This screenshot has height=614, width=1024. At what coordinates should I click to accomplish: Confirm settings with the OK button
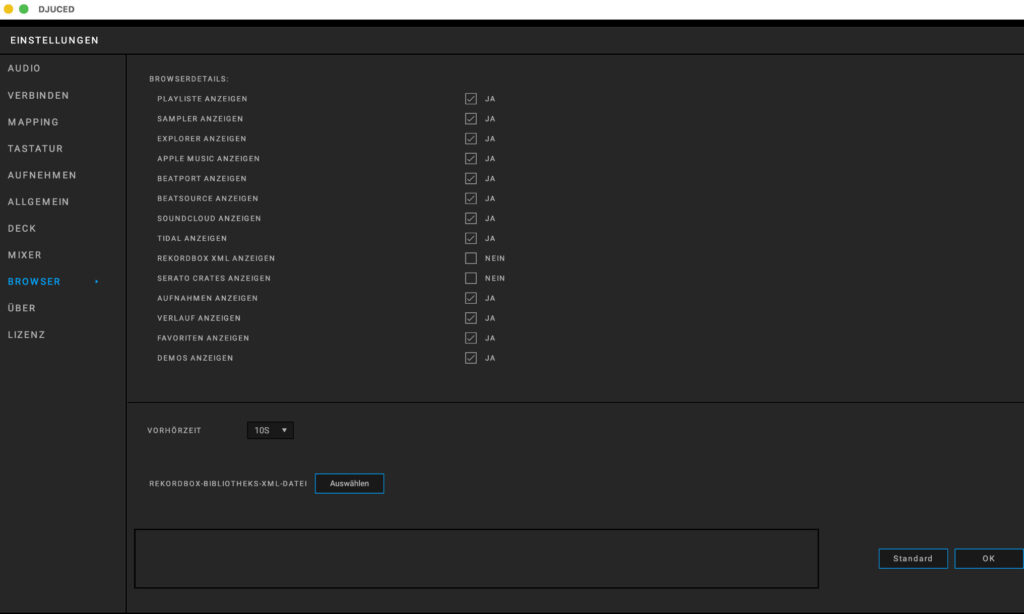pyautogui.click(x=989, y=558)
